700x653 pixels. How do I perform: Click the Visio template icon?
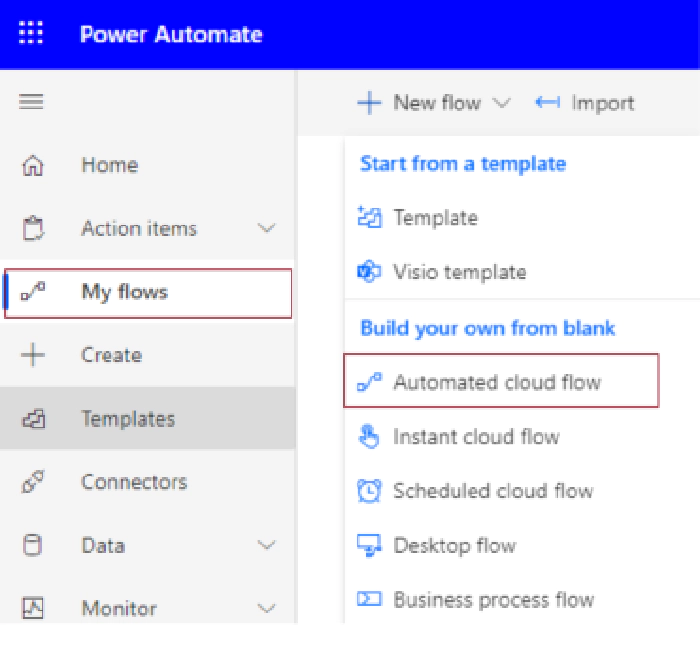point(369,272)
